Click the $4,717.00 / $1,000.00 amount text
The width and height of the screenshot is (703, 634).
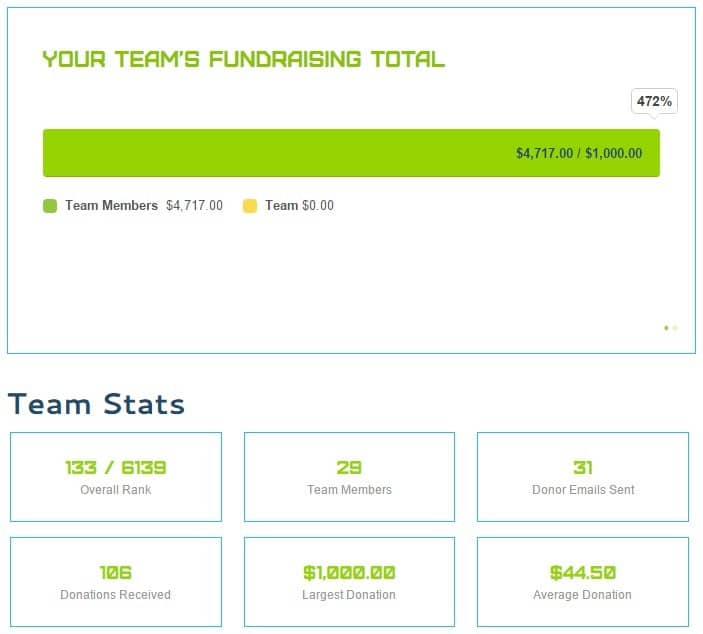579,153
